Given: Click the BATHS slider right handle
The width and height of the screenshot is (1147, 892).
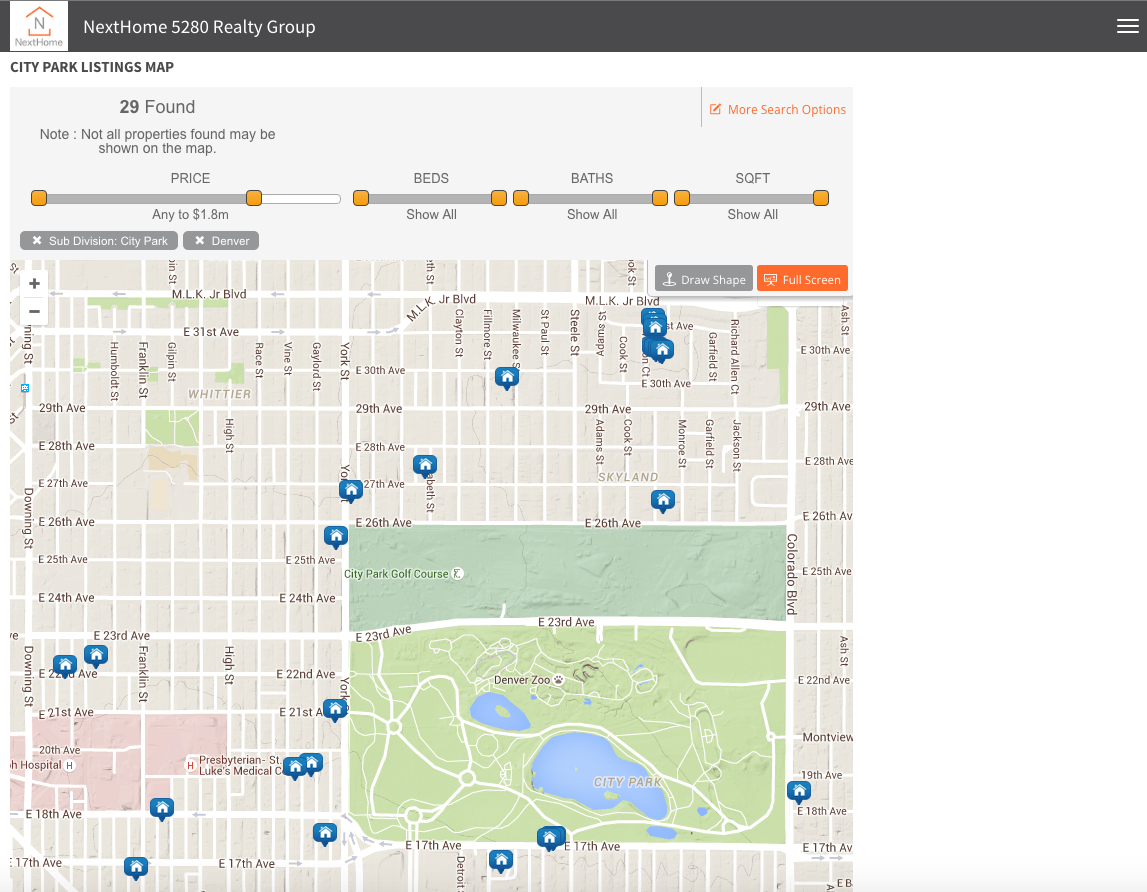Looking at the screenshot, I should [x=660, y=198].
